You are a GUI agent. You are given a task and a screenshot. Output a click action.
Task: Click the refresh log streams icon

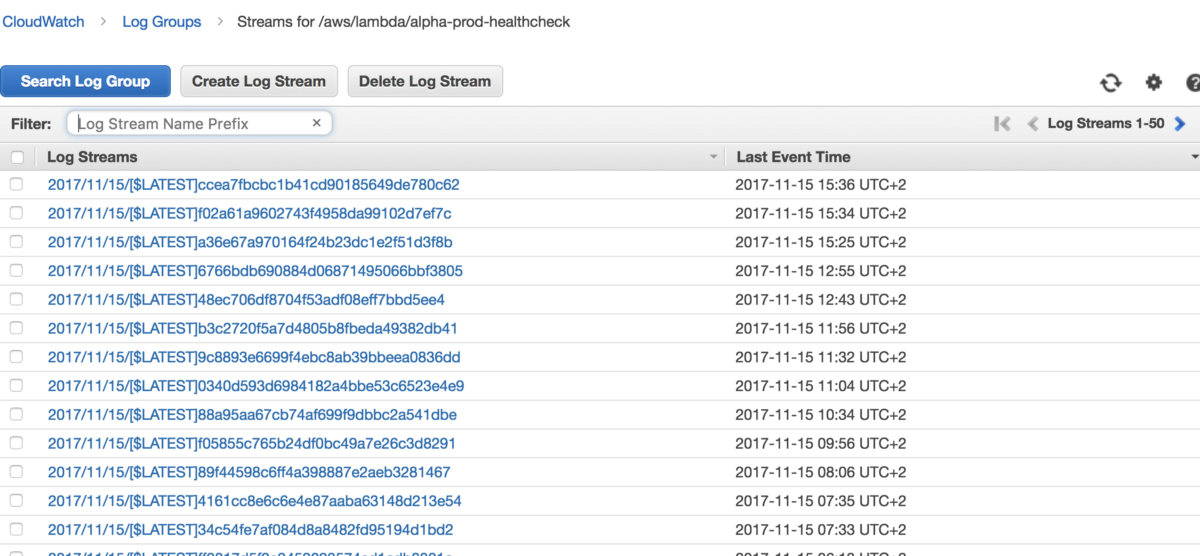click(1111, 83)
